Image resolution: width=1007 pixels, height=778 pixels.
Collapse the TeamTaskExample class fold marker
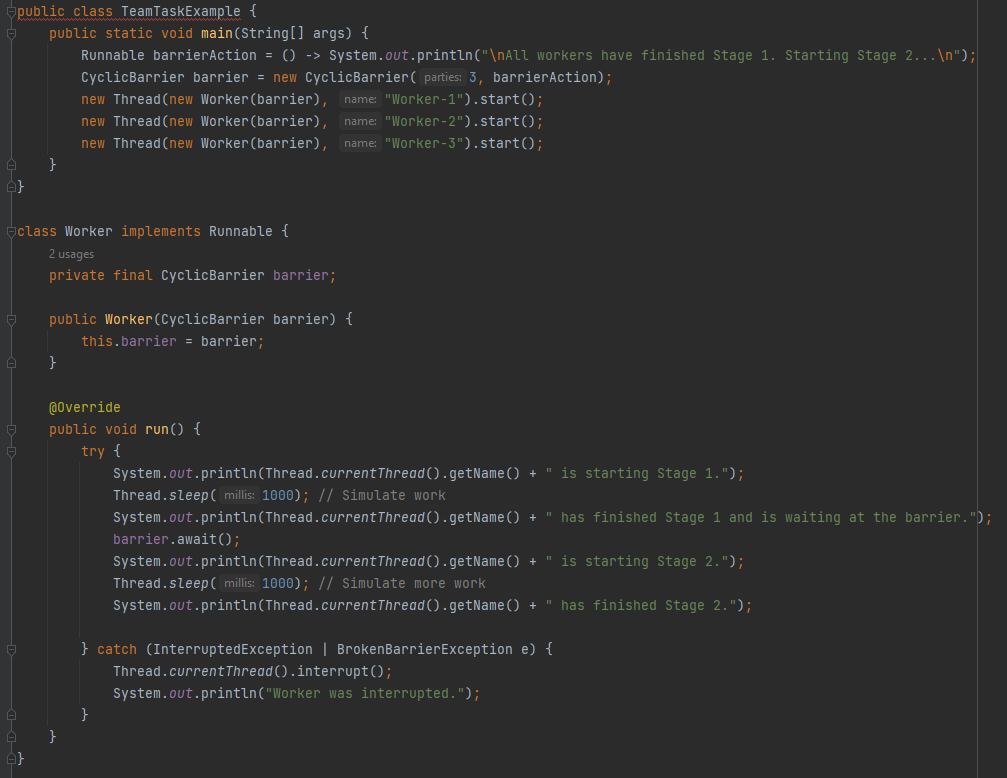pos(11,12)
